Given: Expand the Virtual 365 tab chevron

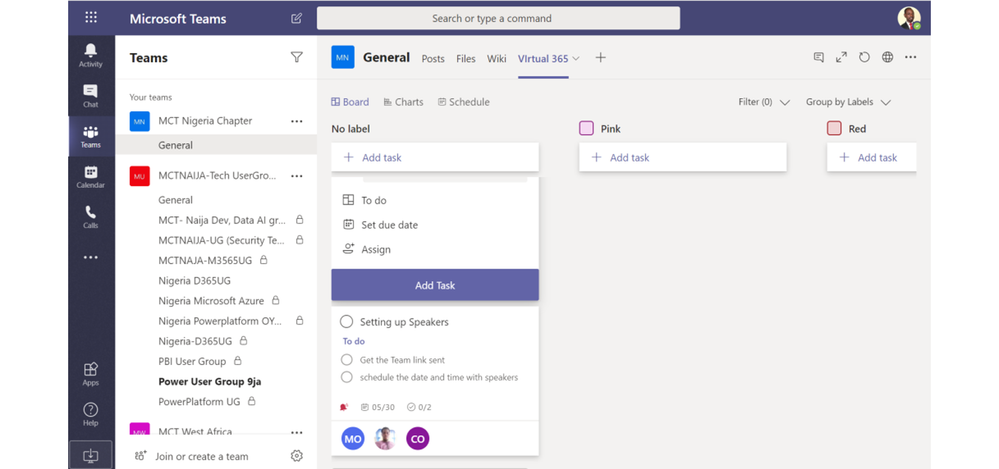Looking at the screenshot, I should pos(576,58).
